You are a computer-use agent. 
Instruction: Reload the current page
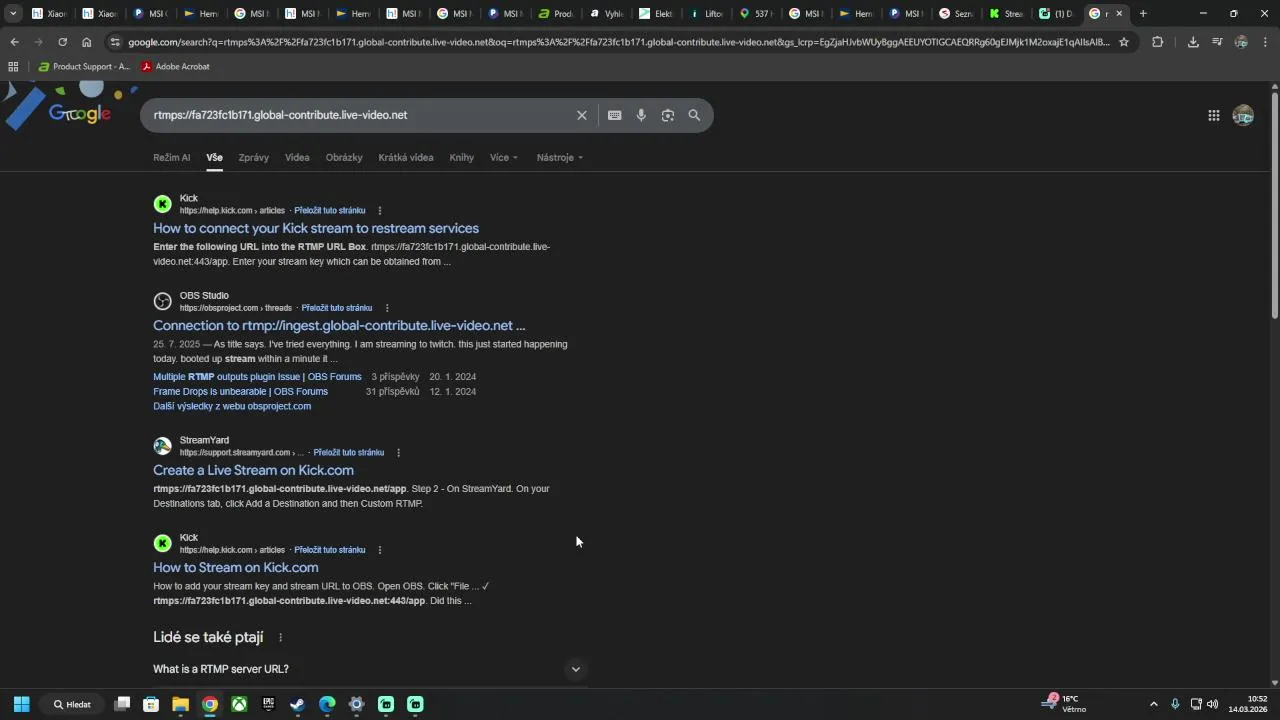click(62, 42)
